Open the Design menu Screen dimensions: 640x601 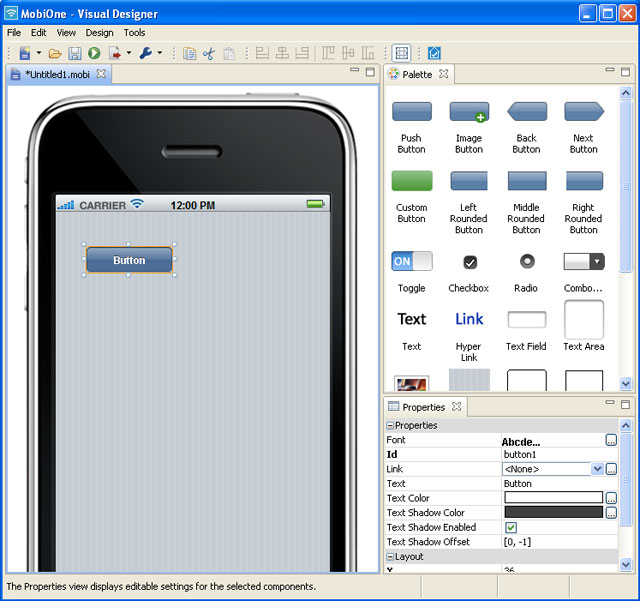point(99,33)
